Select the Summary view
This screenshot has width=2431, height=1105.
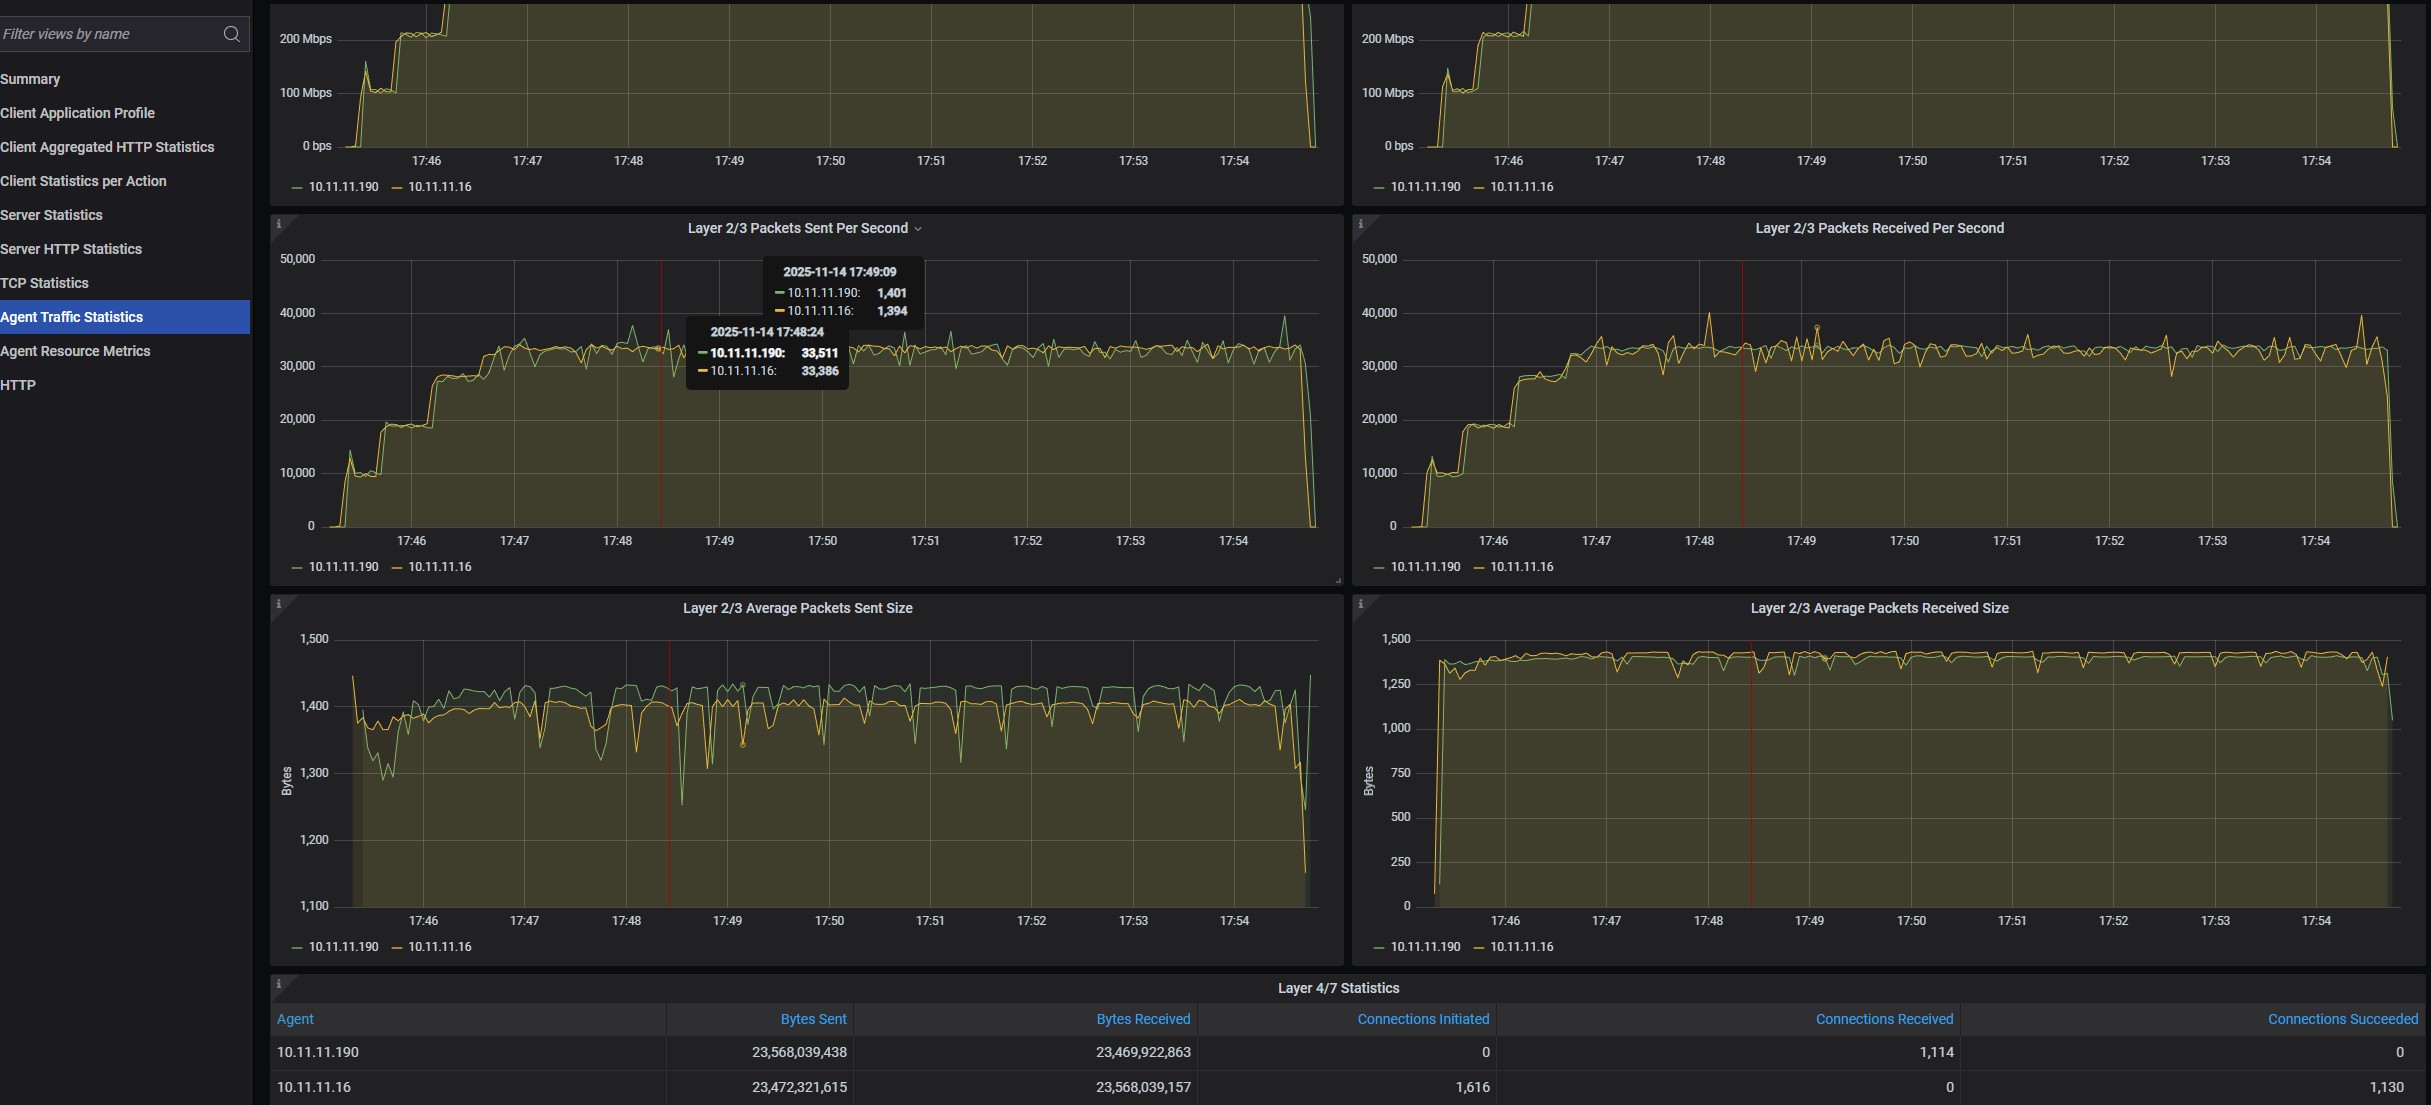point(30,79)
